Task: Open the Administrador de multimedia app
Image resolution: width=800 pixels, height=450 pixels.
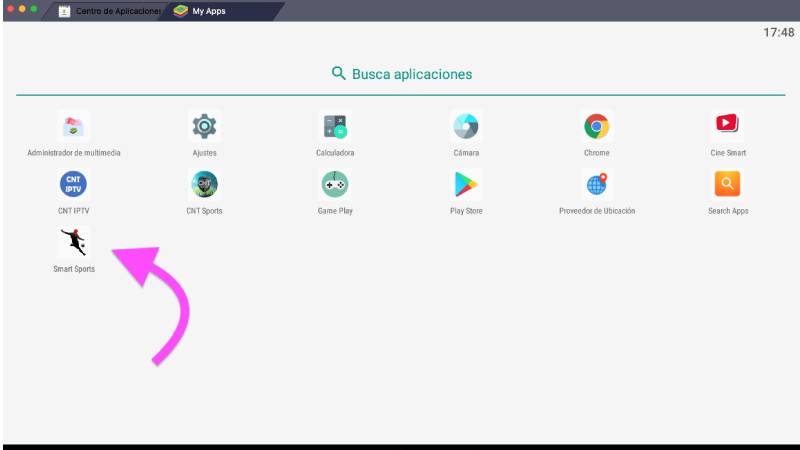Action: 73,127
